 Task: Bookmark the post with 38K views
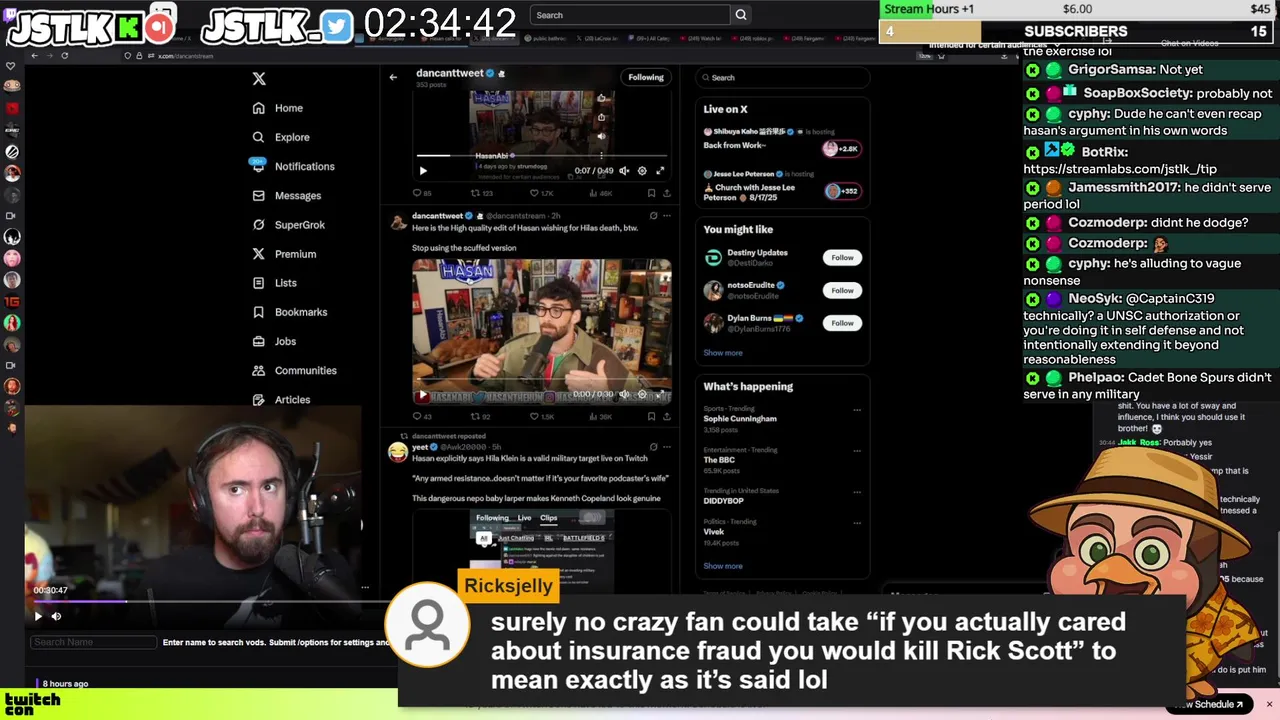pos(651,416)
